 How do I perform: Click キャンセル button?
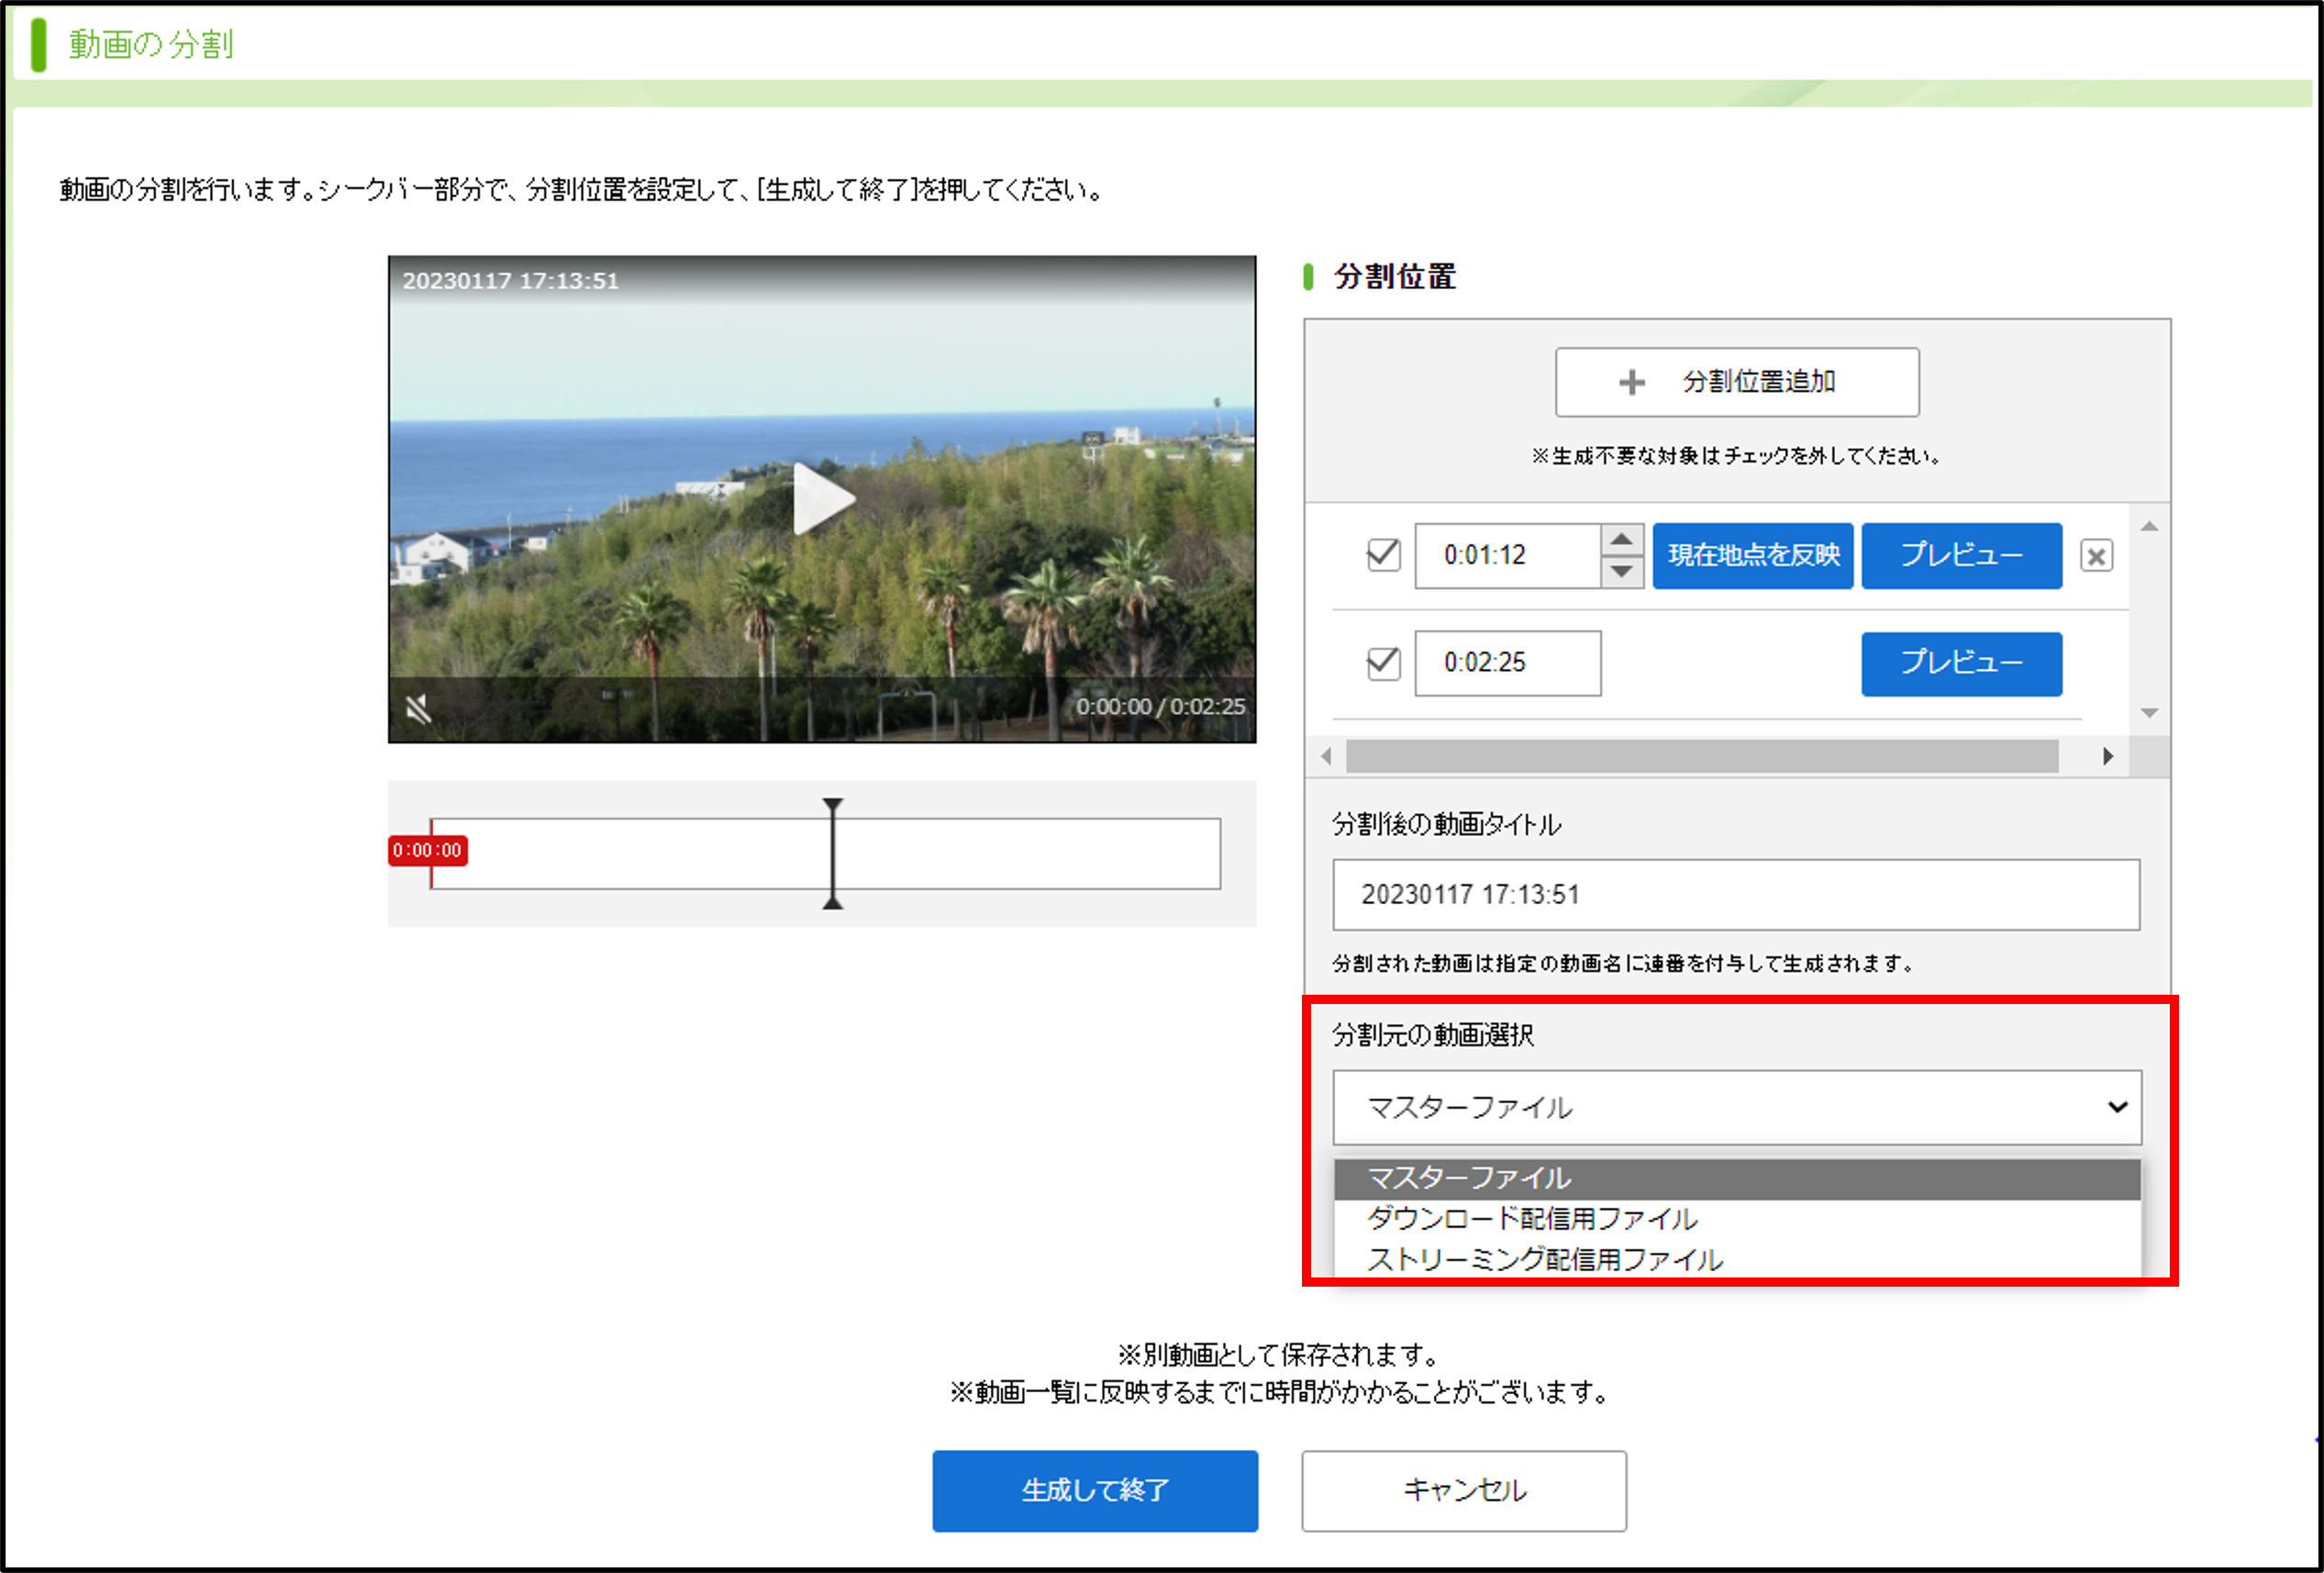point(1464,1490)
